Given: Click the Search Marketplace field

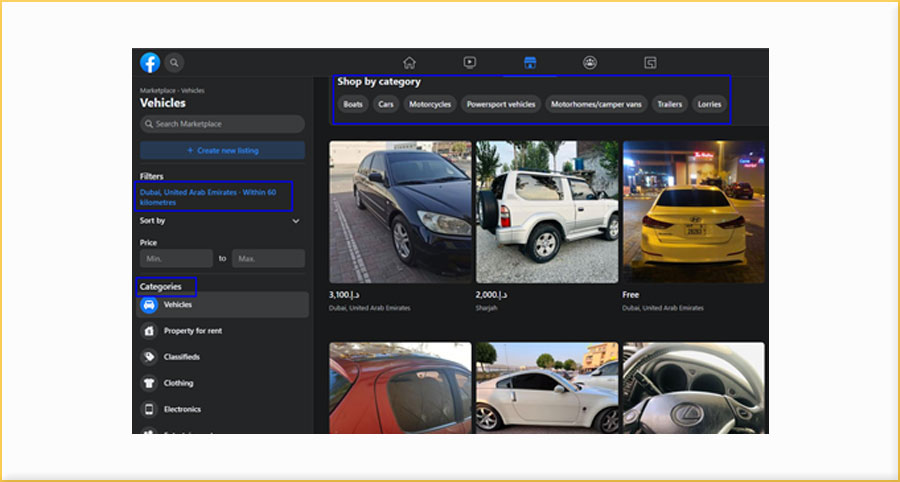Looking at the screenshot, I should 222,124.
